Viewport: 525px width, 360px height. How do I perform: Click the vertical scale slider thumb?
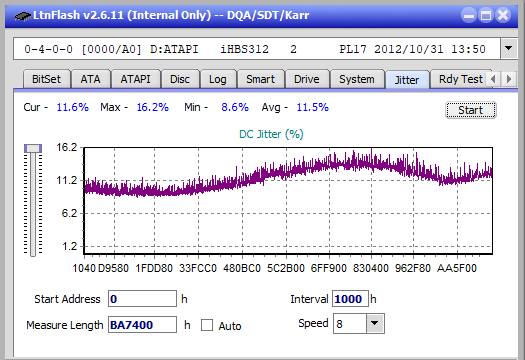tap(33, 148)
